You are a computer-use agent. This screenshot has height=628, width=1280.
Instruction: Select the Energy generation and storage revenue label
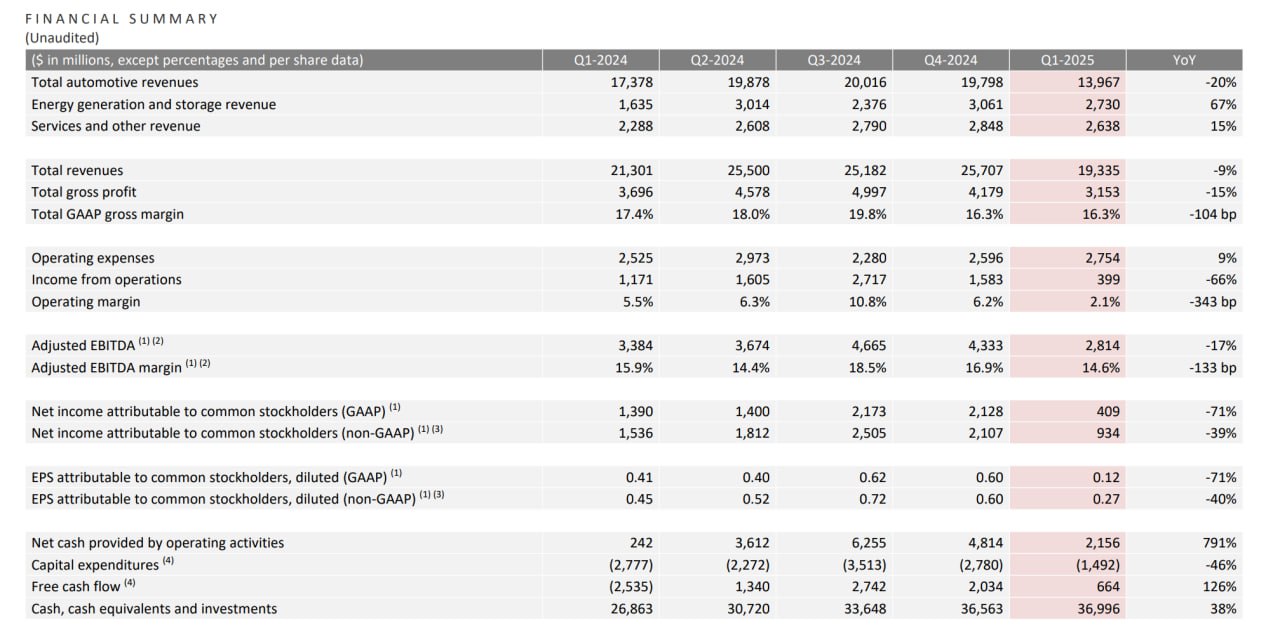[154, 104]
